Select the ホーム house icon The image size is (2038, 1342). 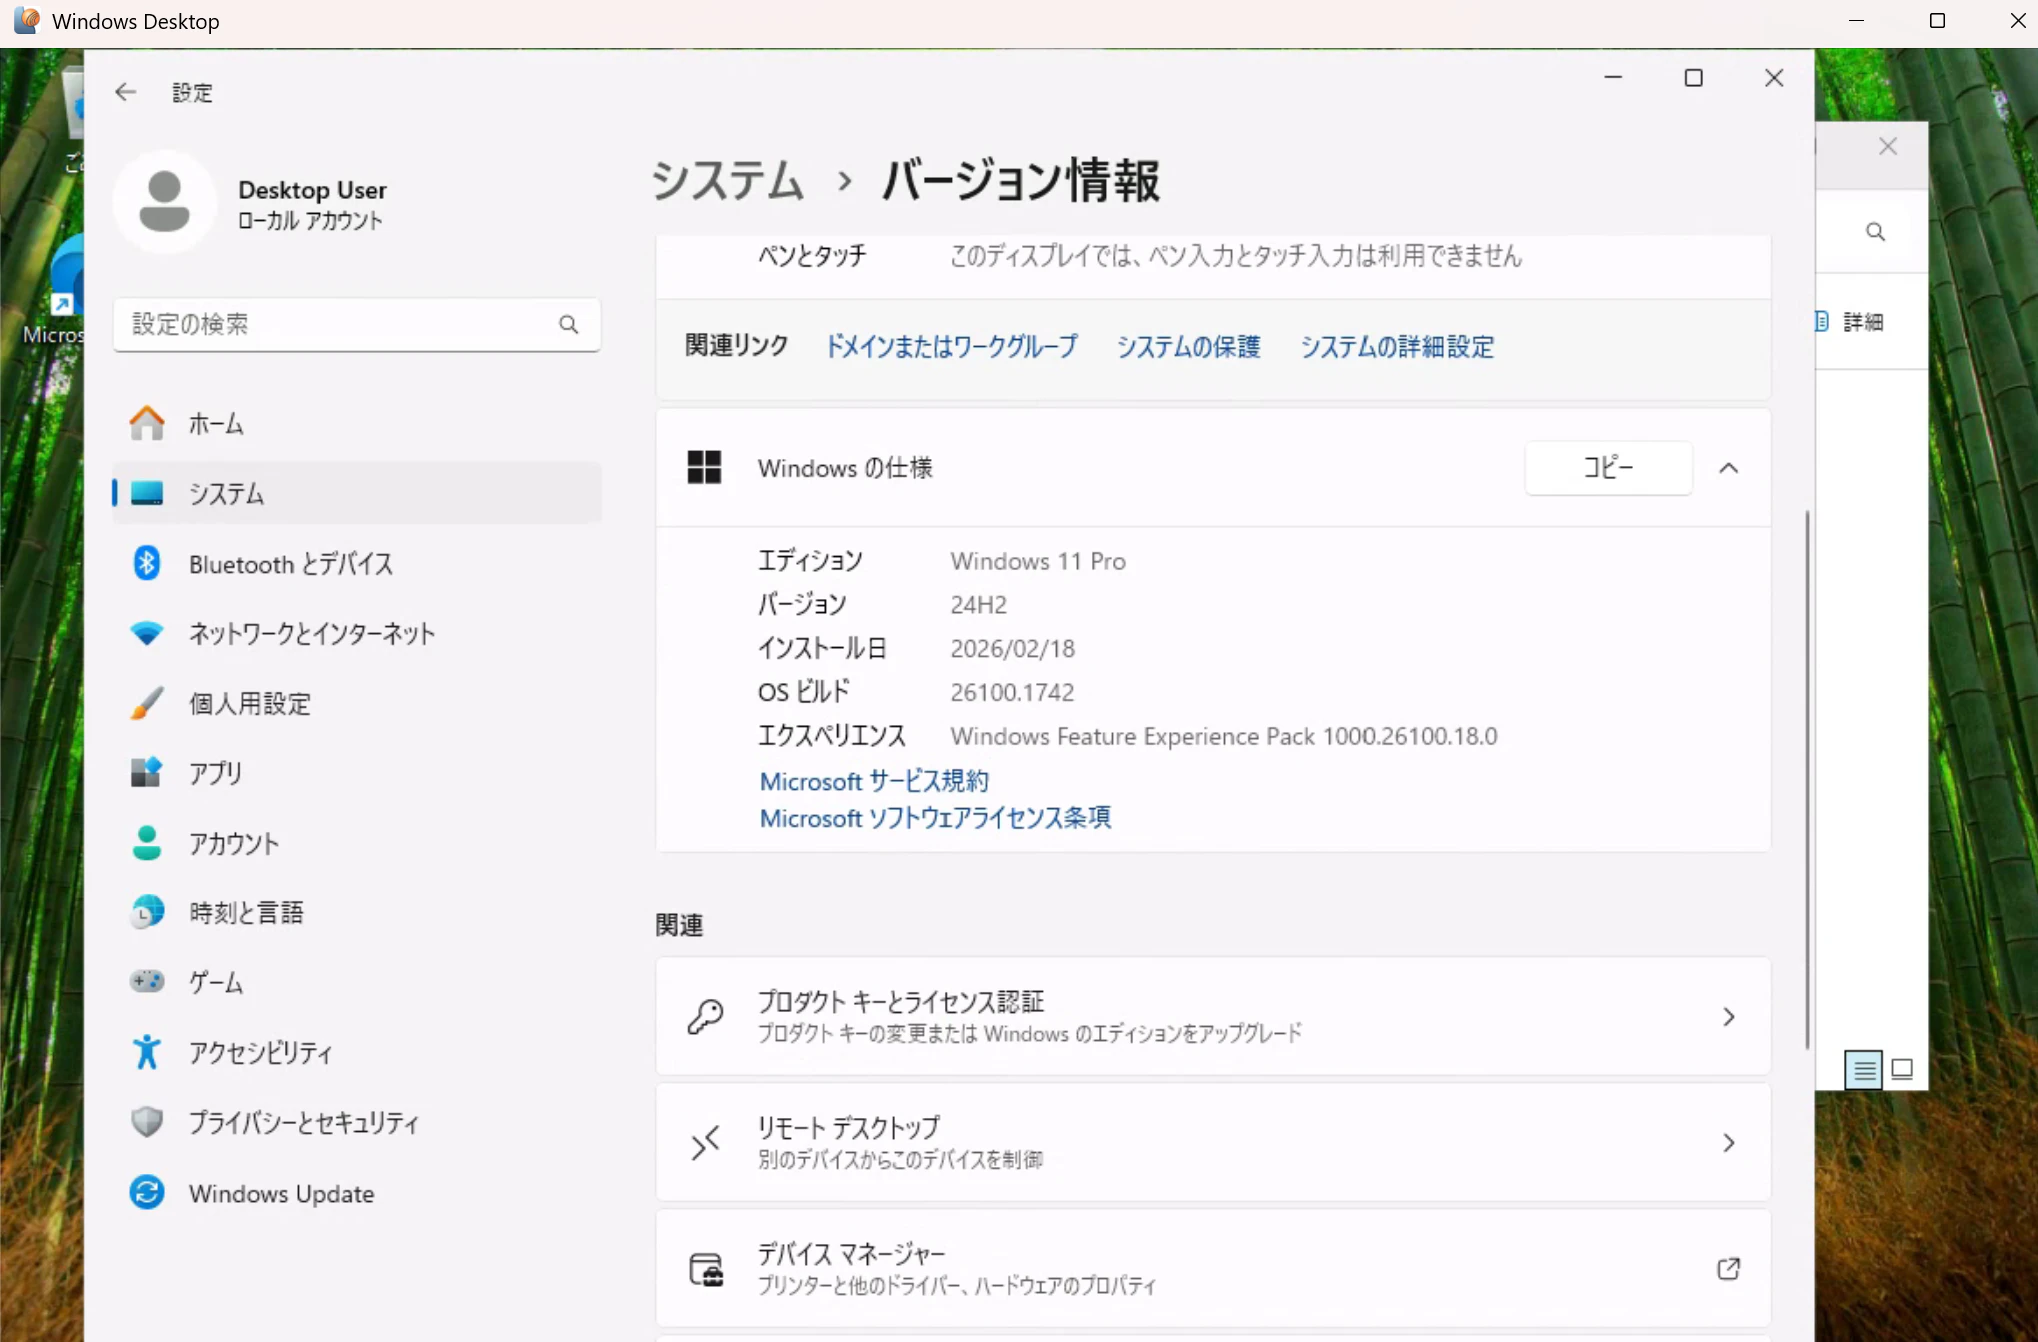click(x=147, y=423)
